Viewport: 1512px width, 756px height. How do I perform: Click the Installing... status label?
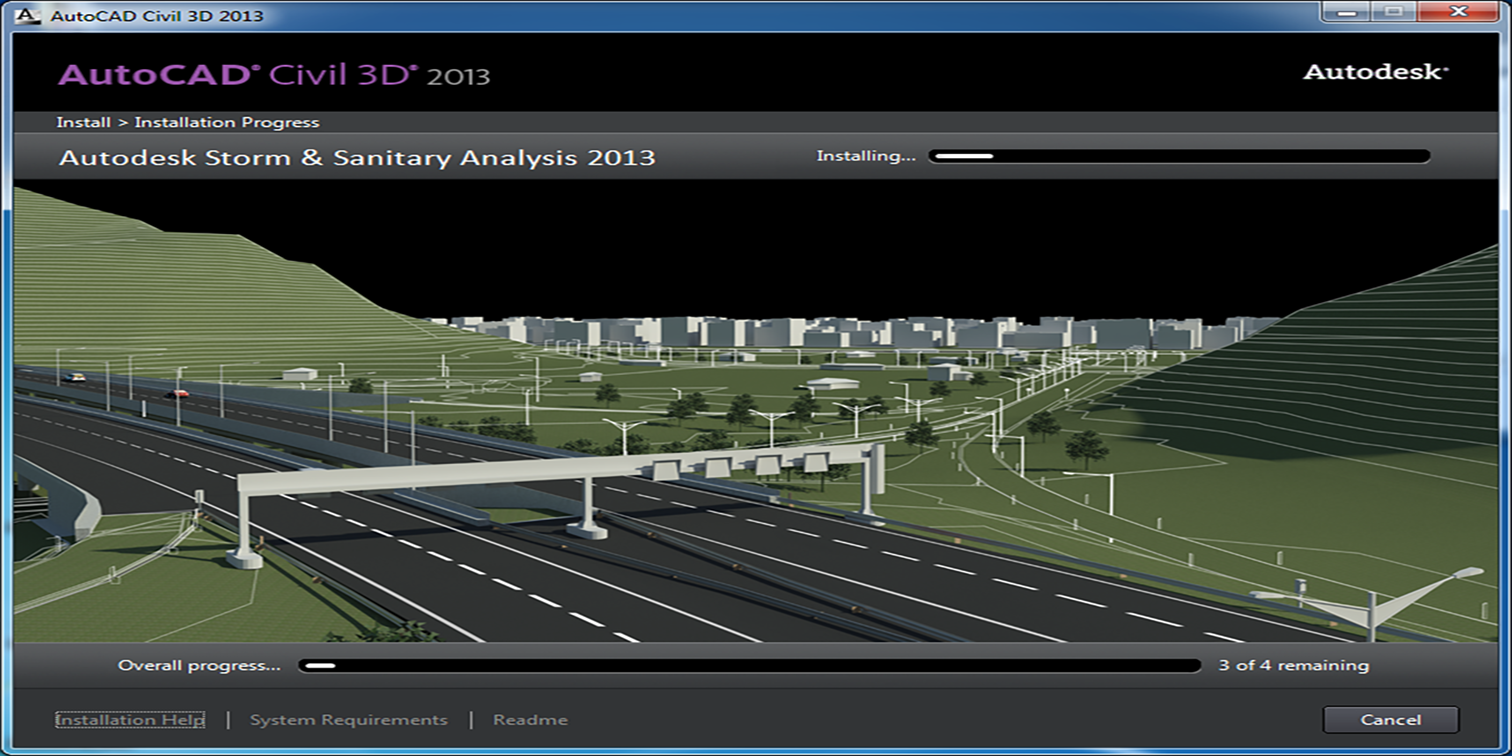pyautogui.click(x=866, y=156)
